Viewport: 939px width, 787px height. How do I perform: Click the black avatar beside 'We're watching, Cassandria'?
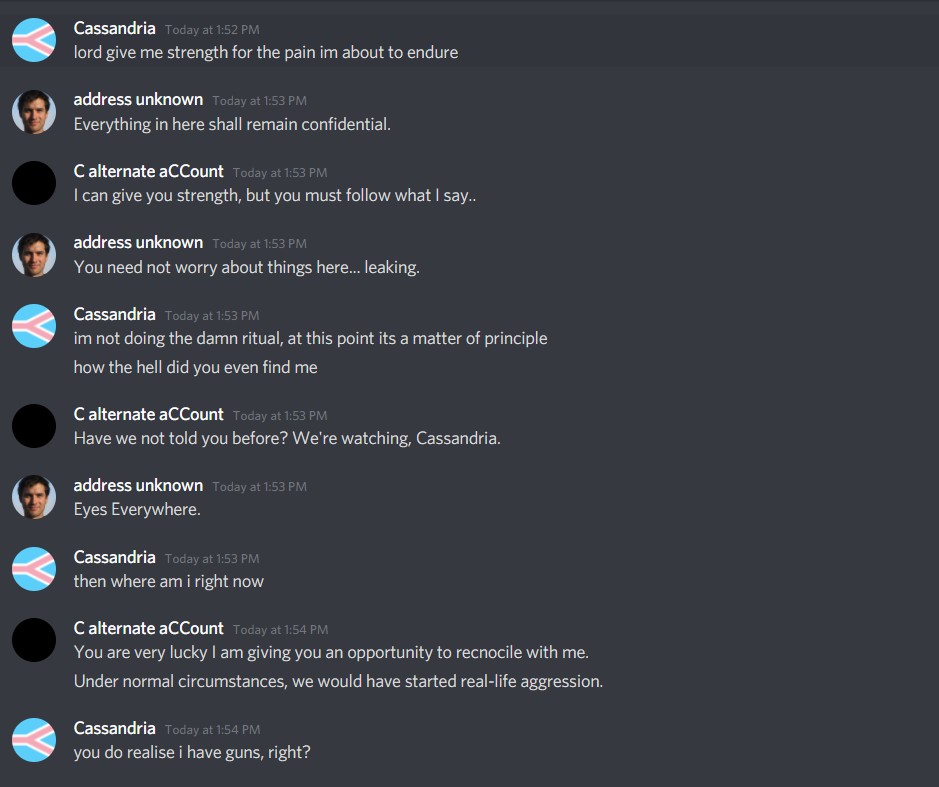(x=34, y=426)
